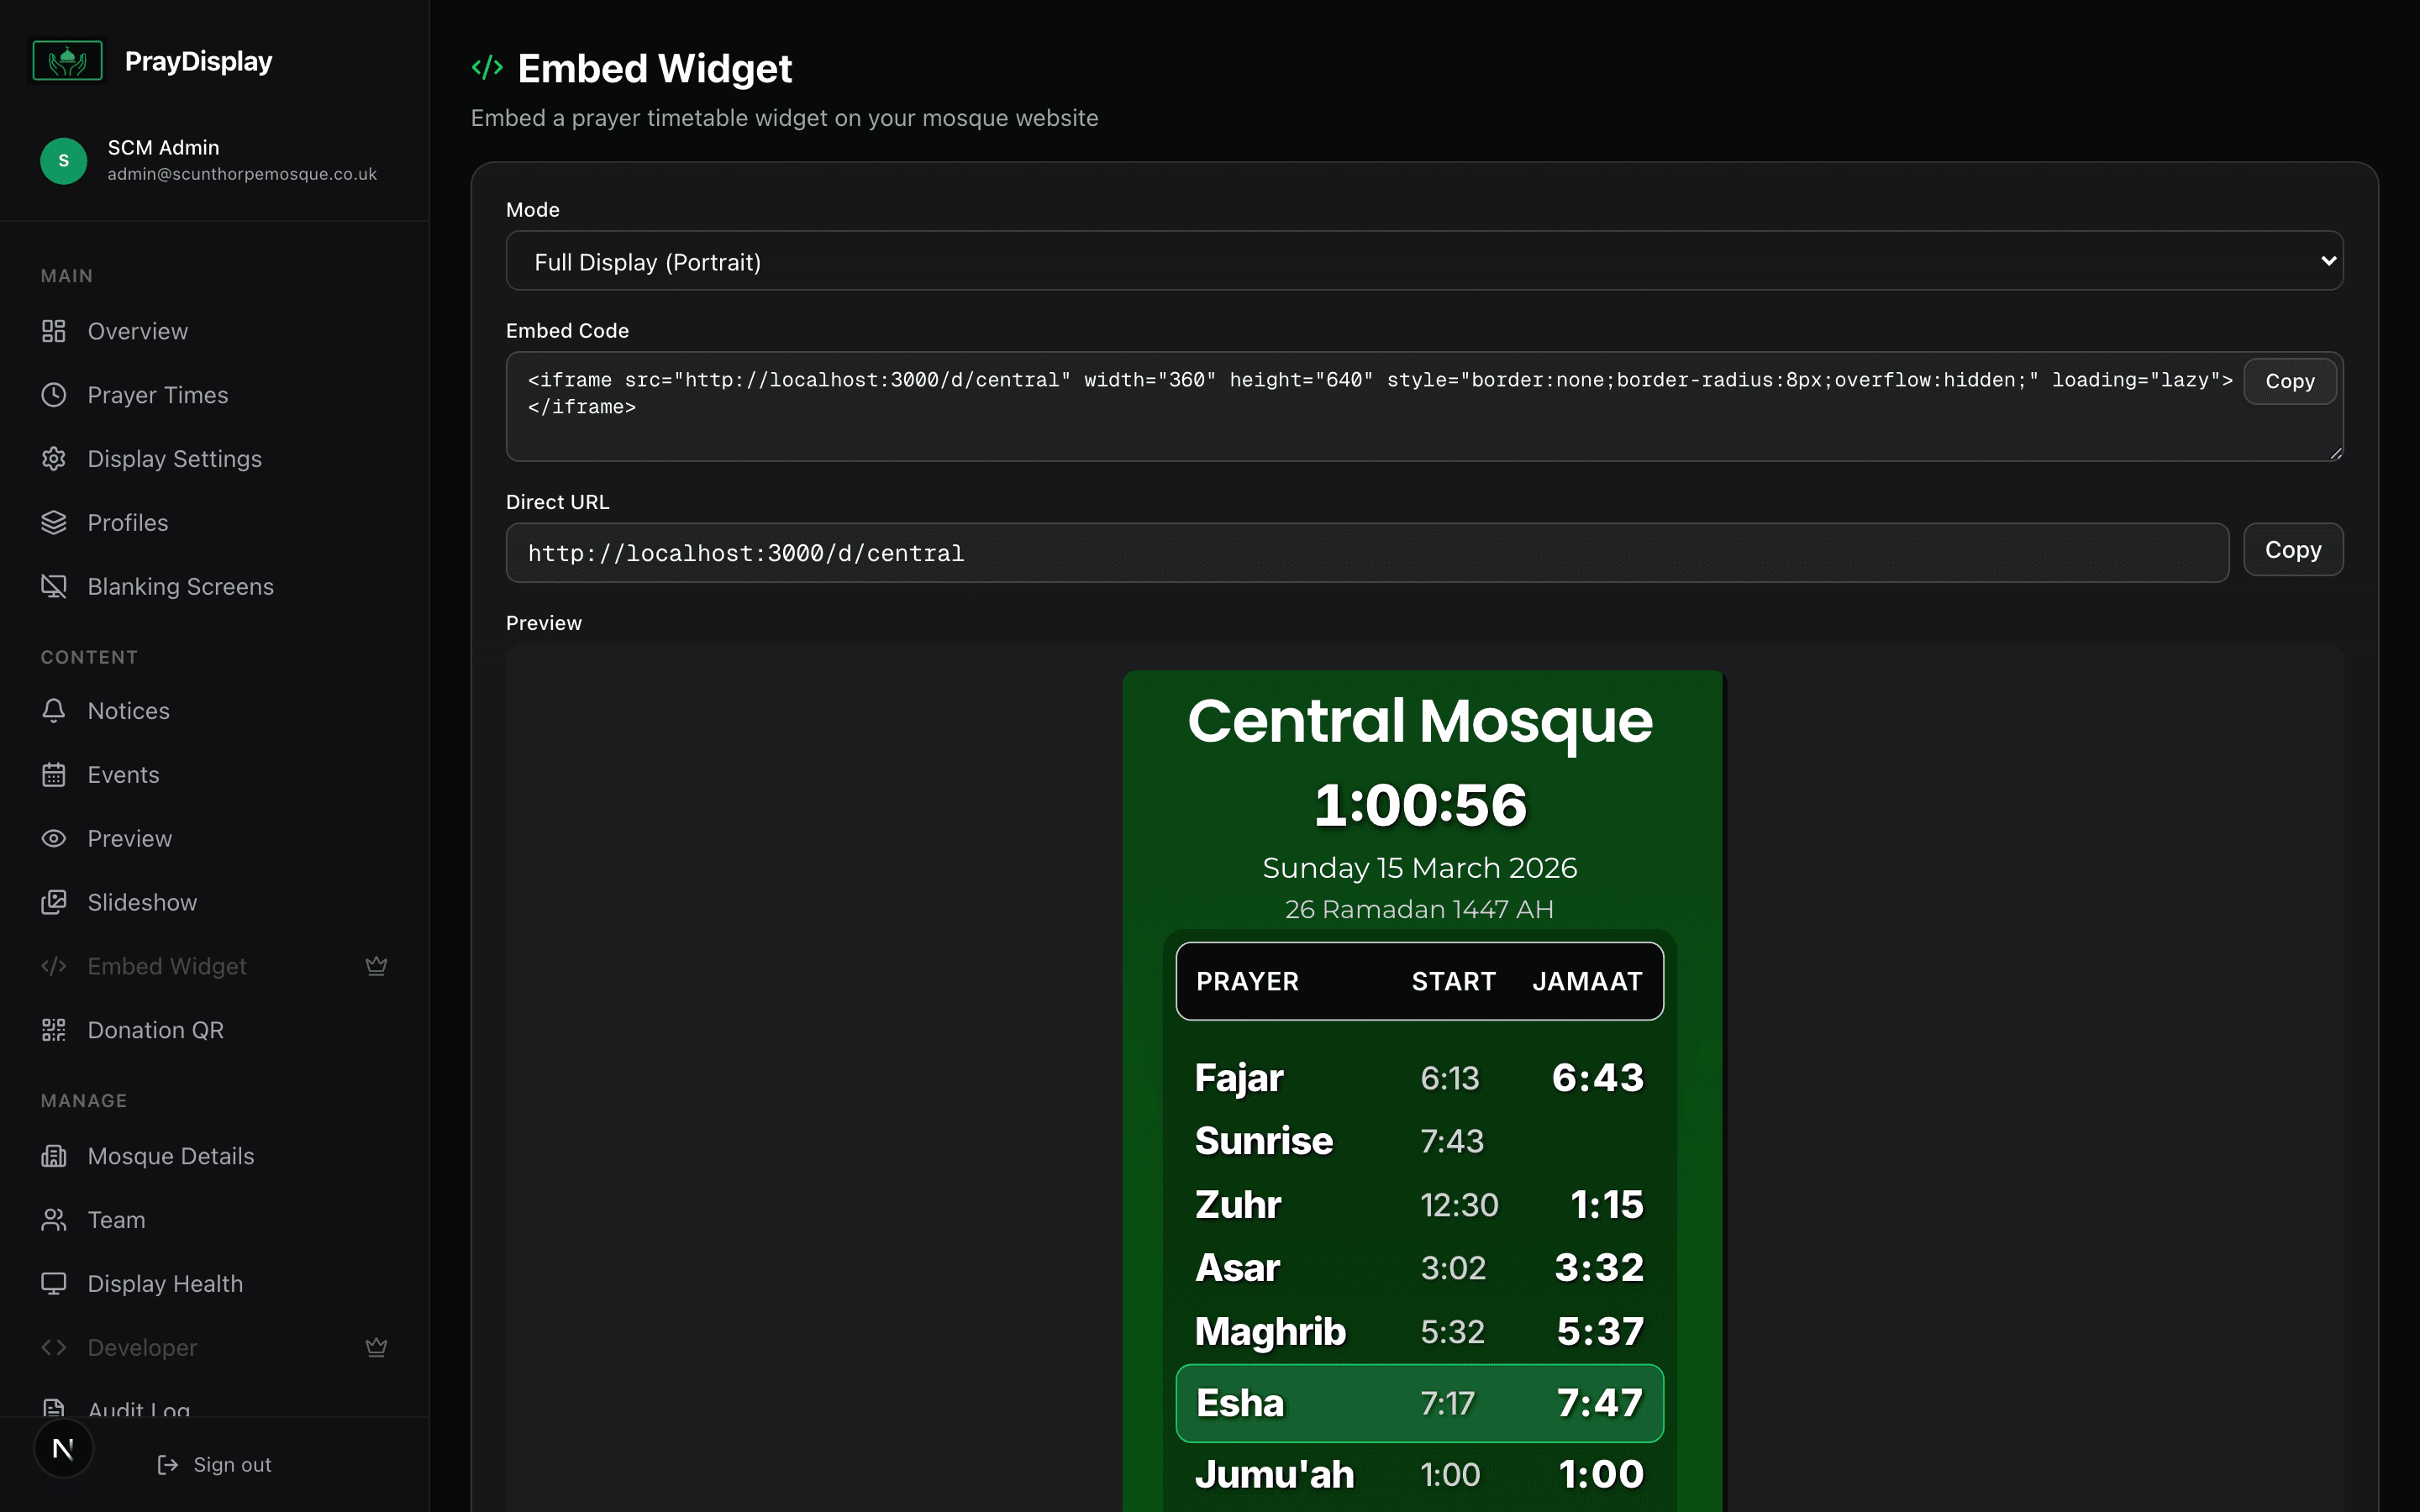Click the Slideshow icon in sidebar

(x=54, y=902)
